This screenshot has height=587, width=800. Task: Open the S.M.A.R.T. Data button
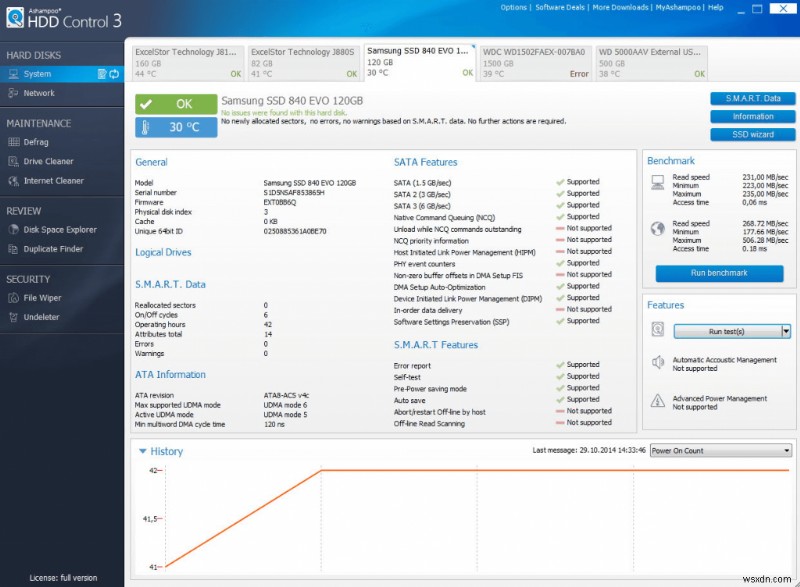click(x=751, y=98)
